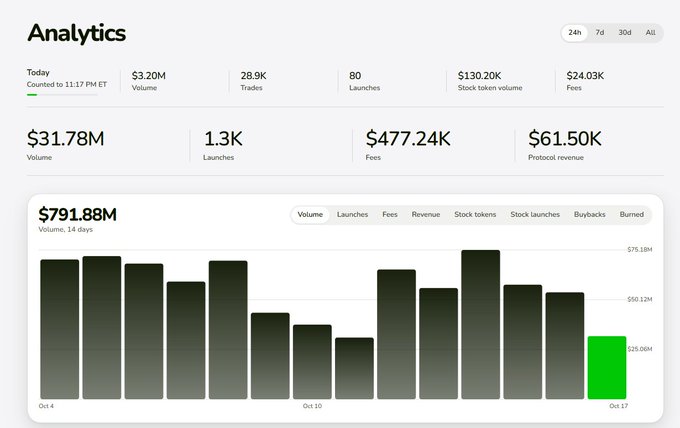The image size is (680, 428).
Task: Select the 24h time range
Action: click(575, 33)
